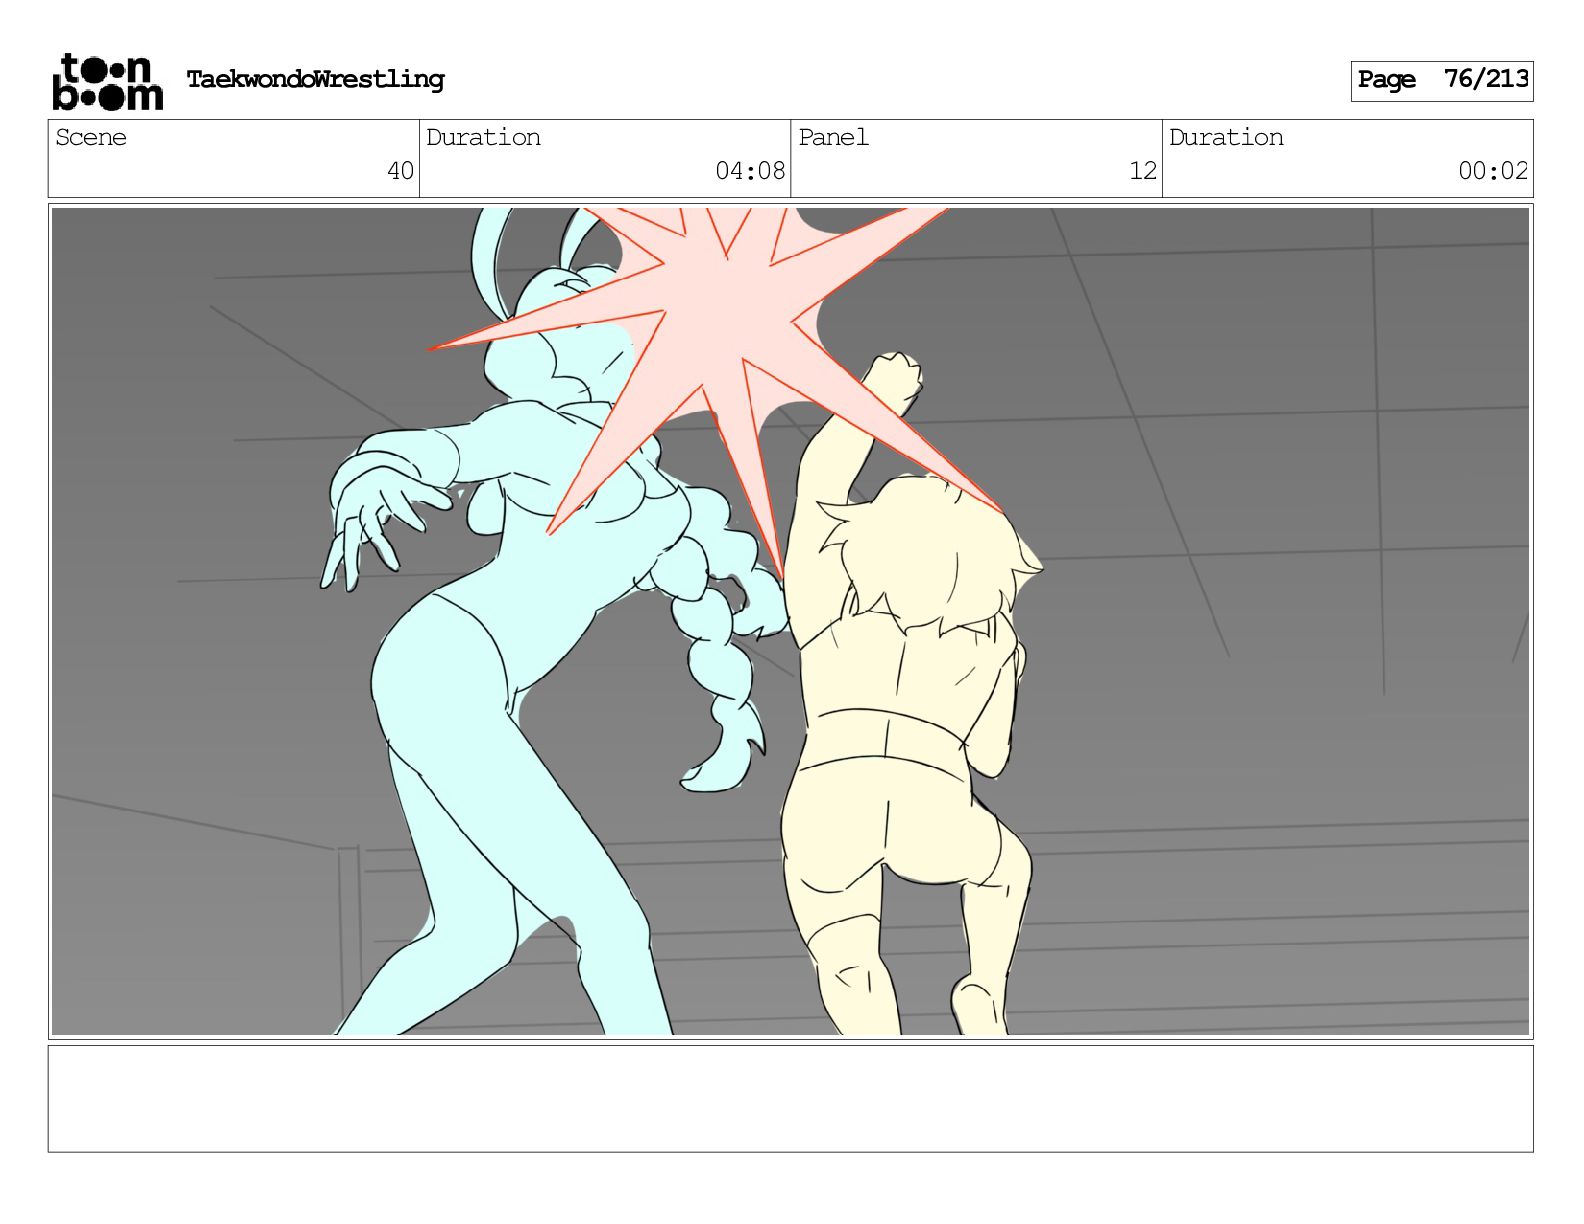The height and width of the screenshot is (1224, 1584).
Task: Select panel number 12
Action: pyautogui.click(x=1143, y=171)
